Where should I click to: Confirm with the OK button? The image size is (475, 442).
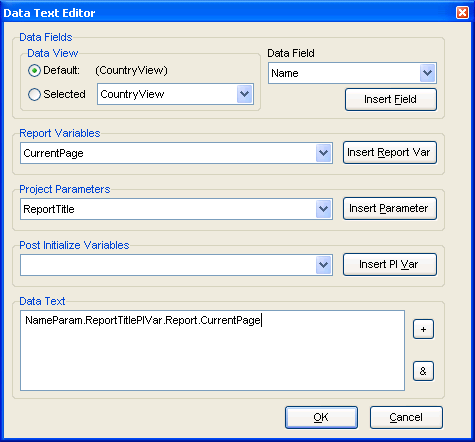click(x=321, y=417)
